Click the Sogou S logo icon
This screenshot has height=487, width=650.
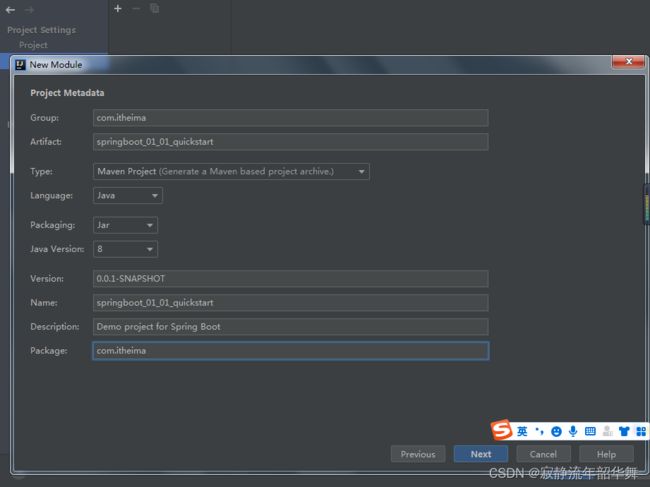502,430
